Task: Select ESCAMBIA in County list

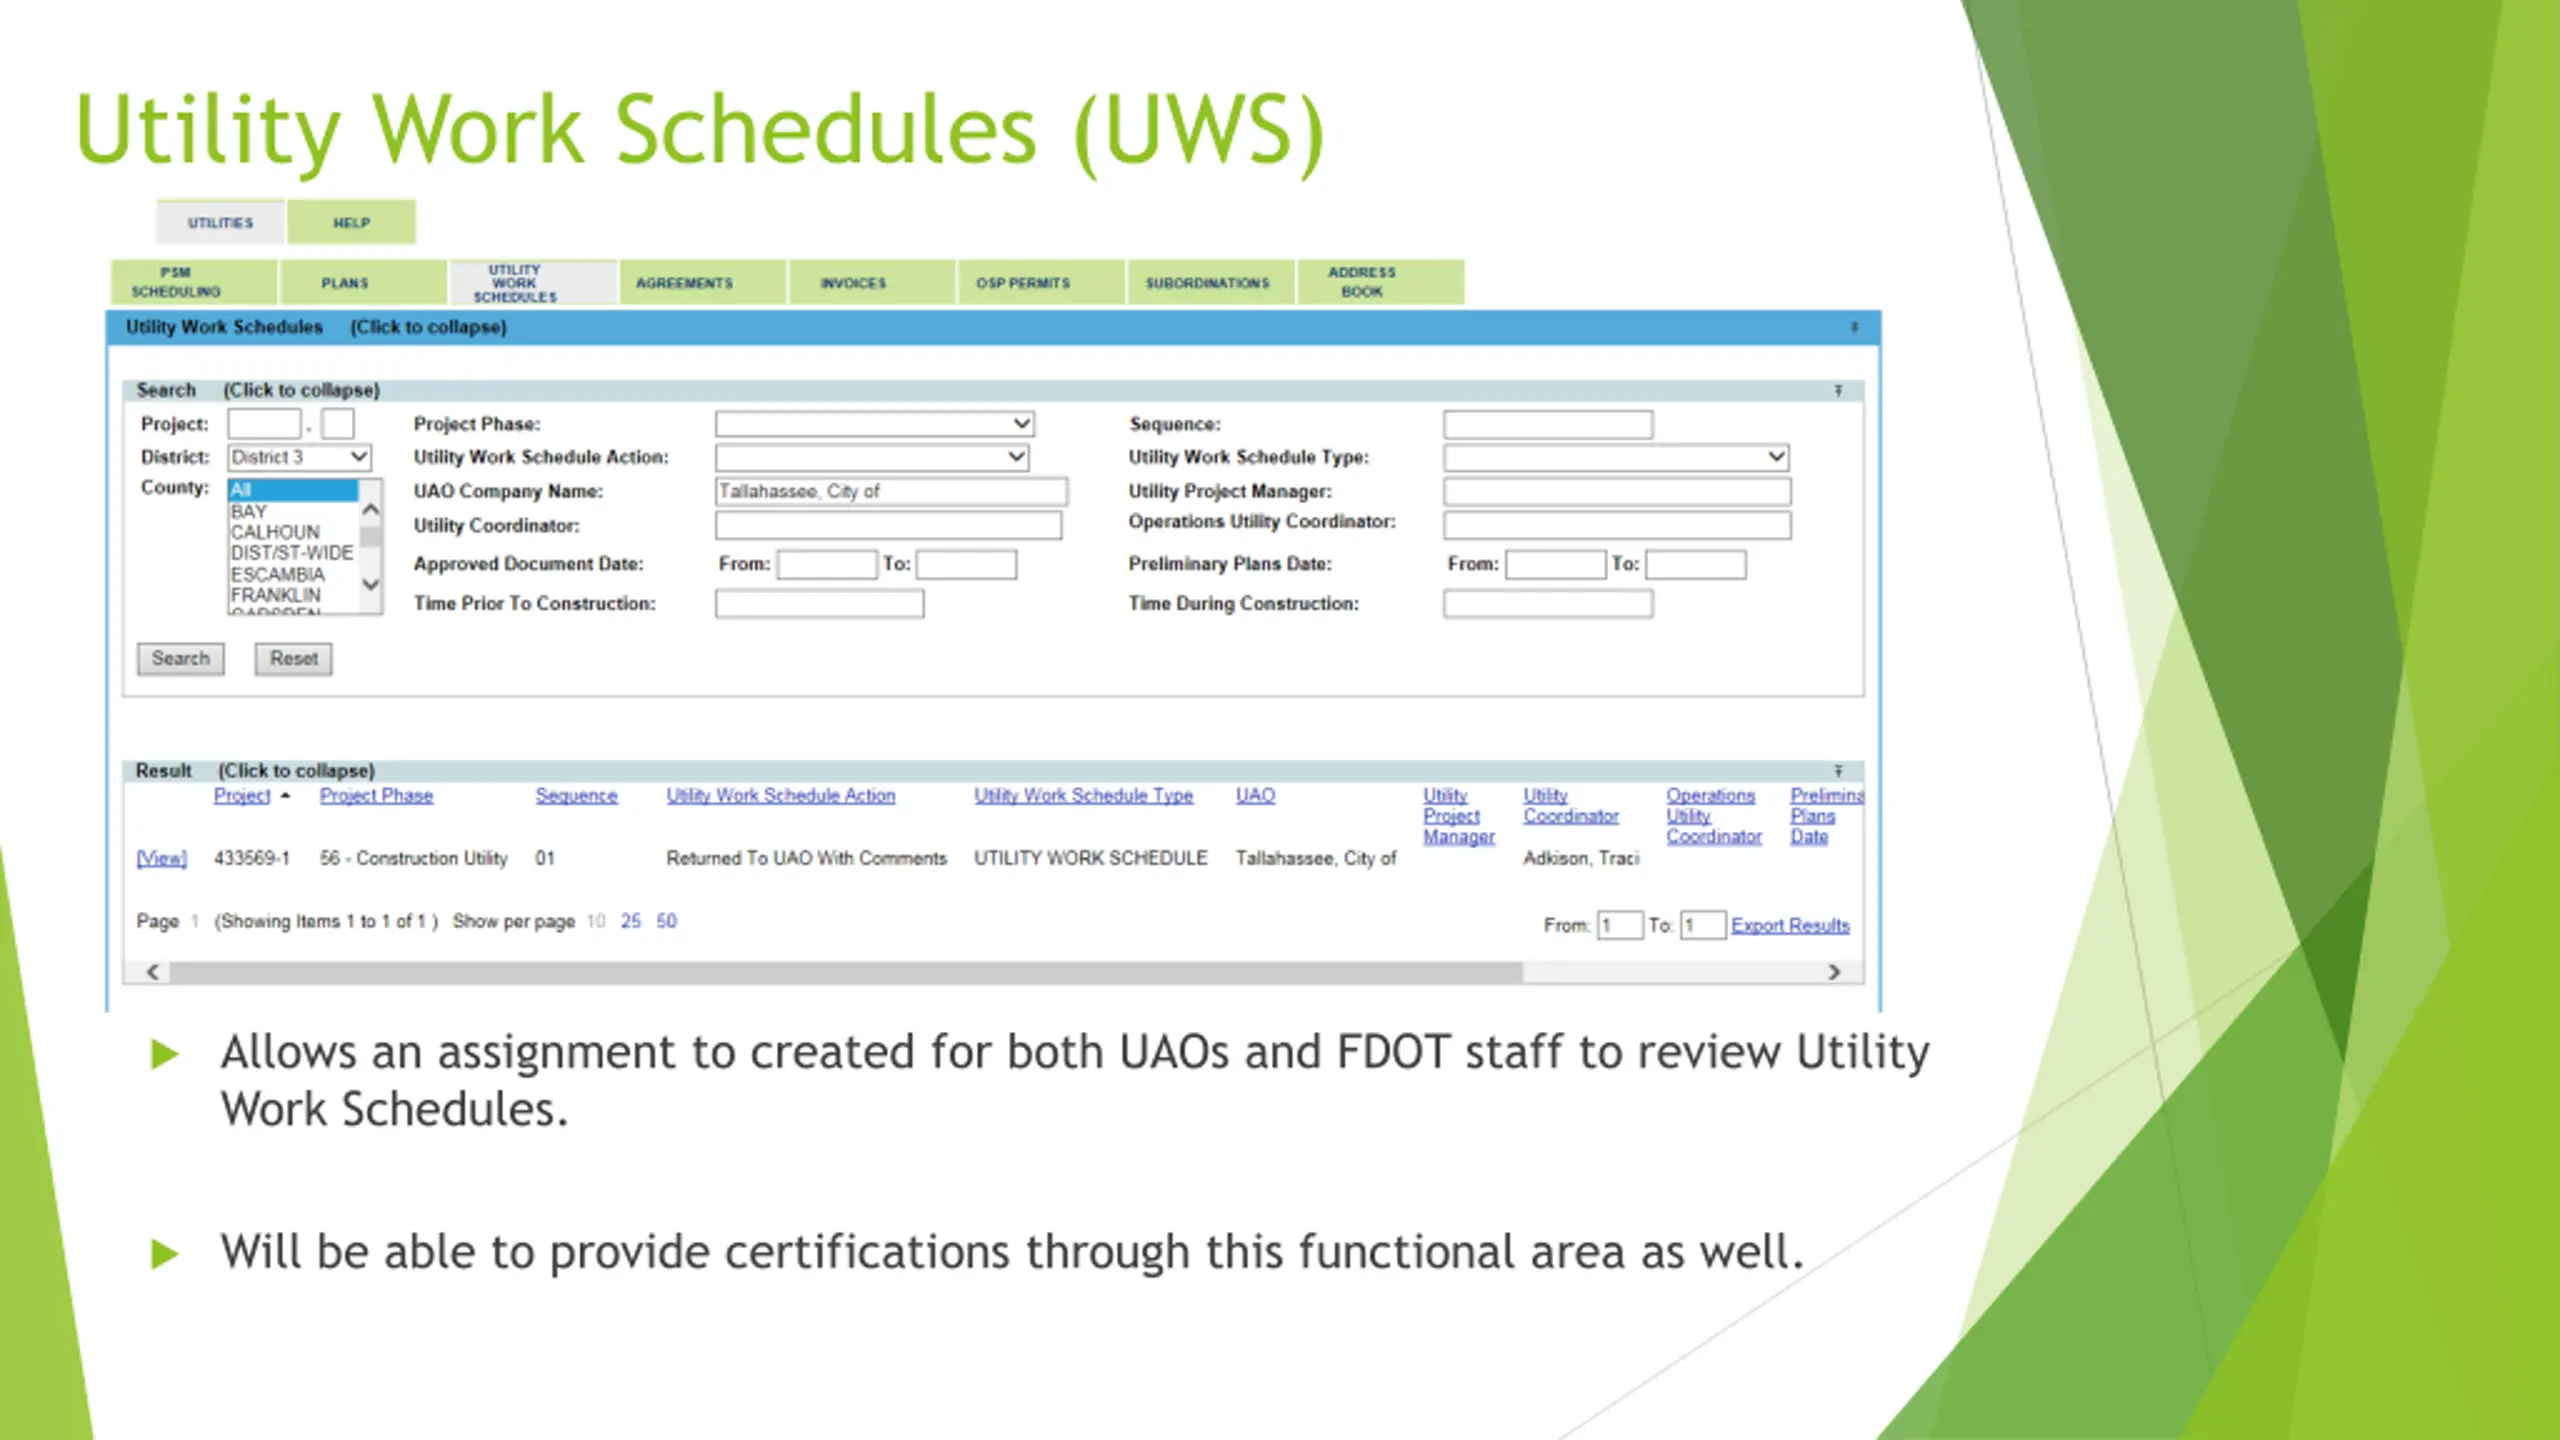Action: 292,574
